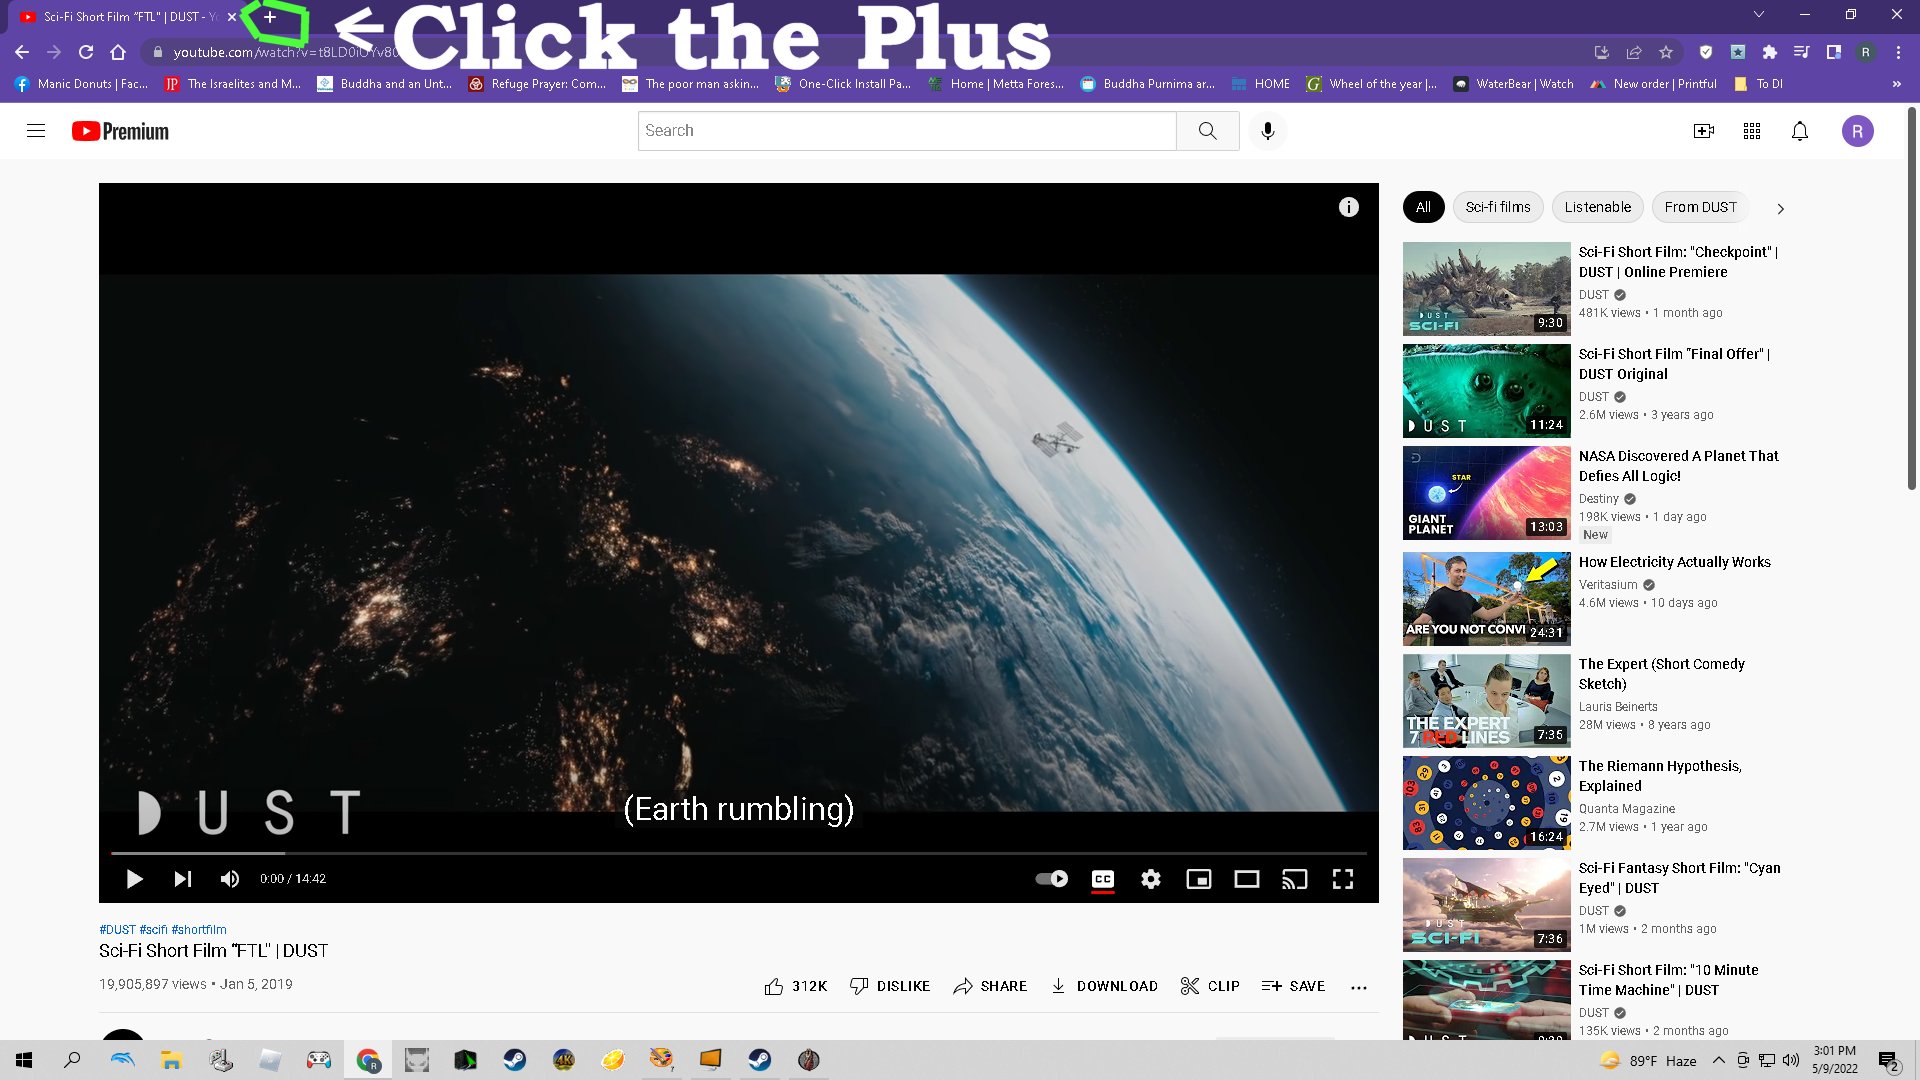Image resolution: width=1920 pixels, height=1080 pixels.
Task: Go to YouTube Premium home logo
Action: tap(120, 131)
